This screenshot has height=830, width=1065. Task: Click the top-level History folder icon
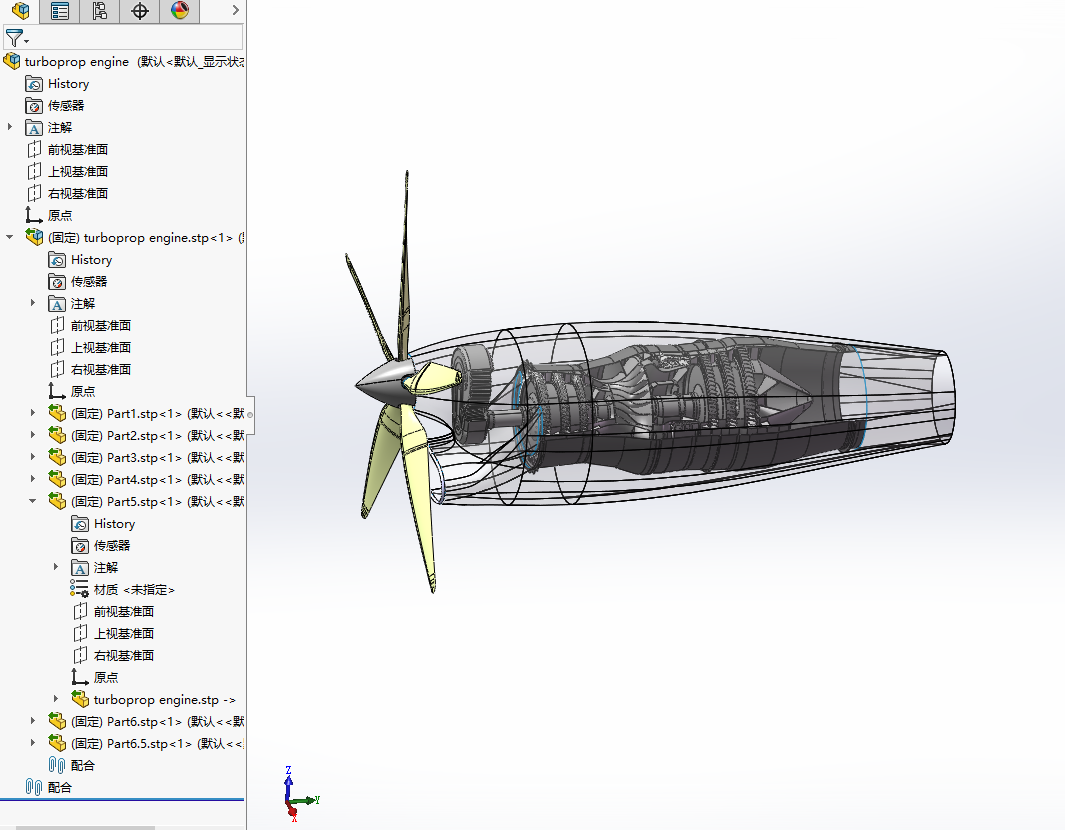click(x=34, y=84)
